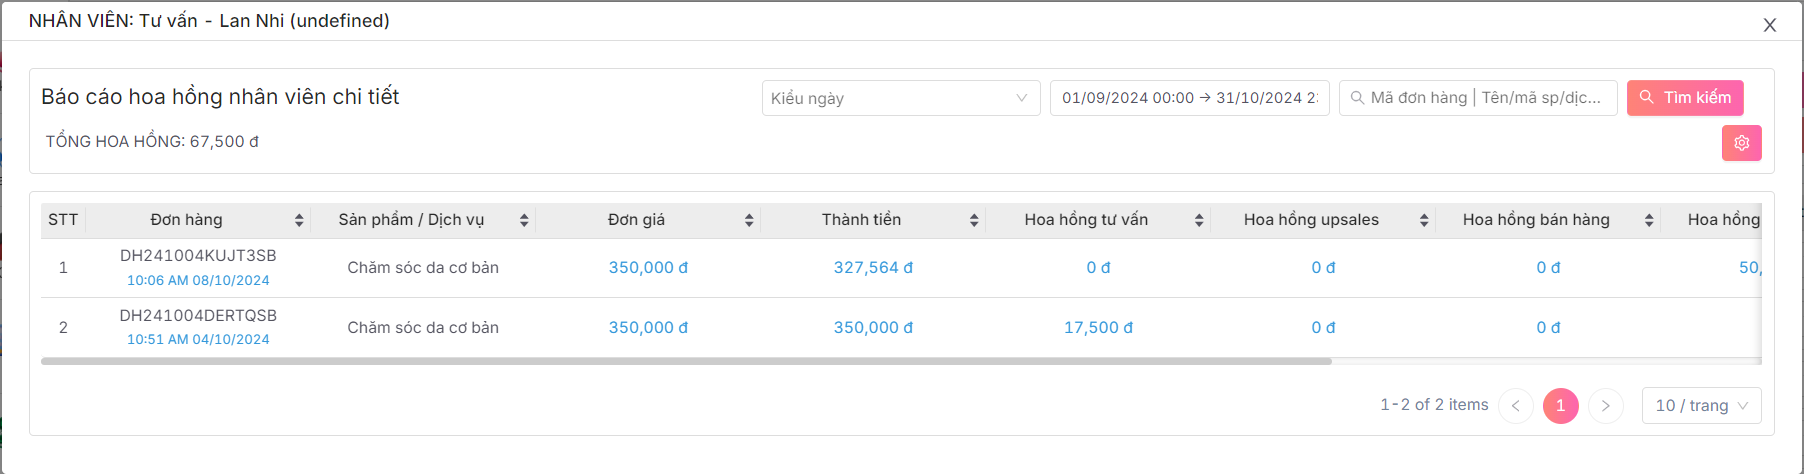Sort by Hoa hồng bán hàng column

point(1648,220)
